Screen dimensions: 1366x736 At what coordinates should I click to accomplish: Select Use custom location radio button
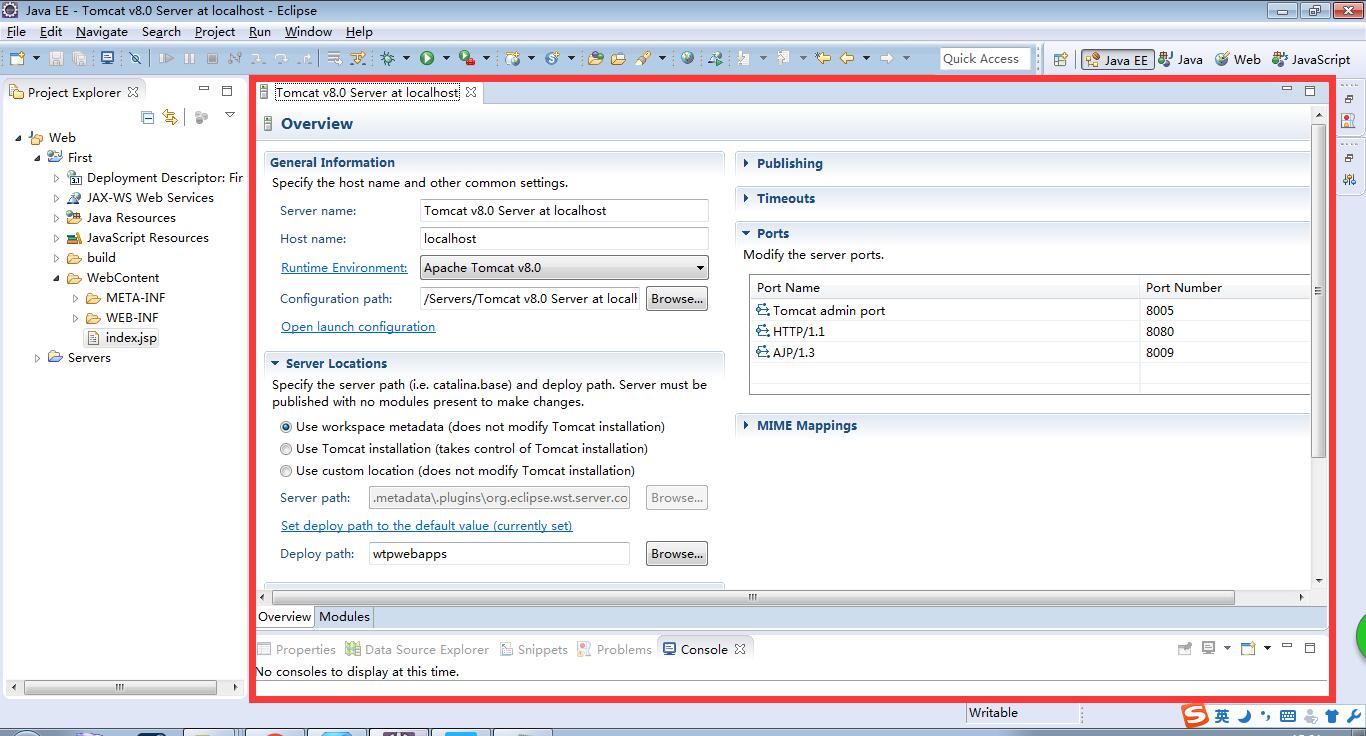click(286, 471)
